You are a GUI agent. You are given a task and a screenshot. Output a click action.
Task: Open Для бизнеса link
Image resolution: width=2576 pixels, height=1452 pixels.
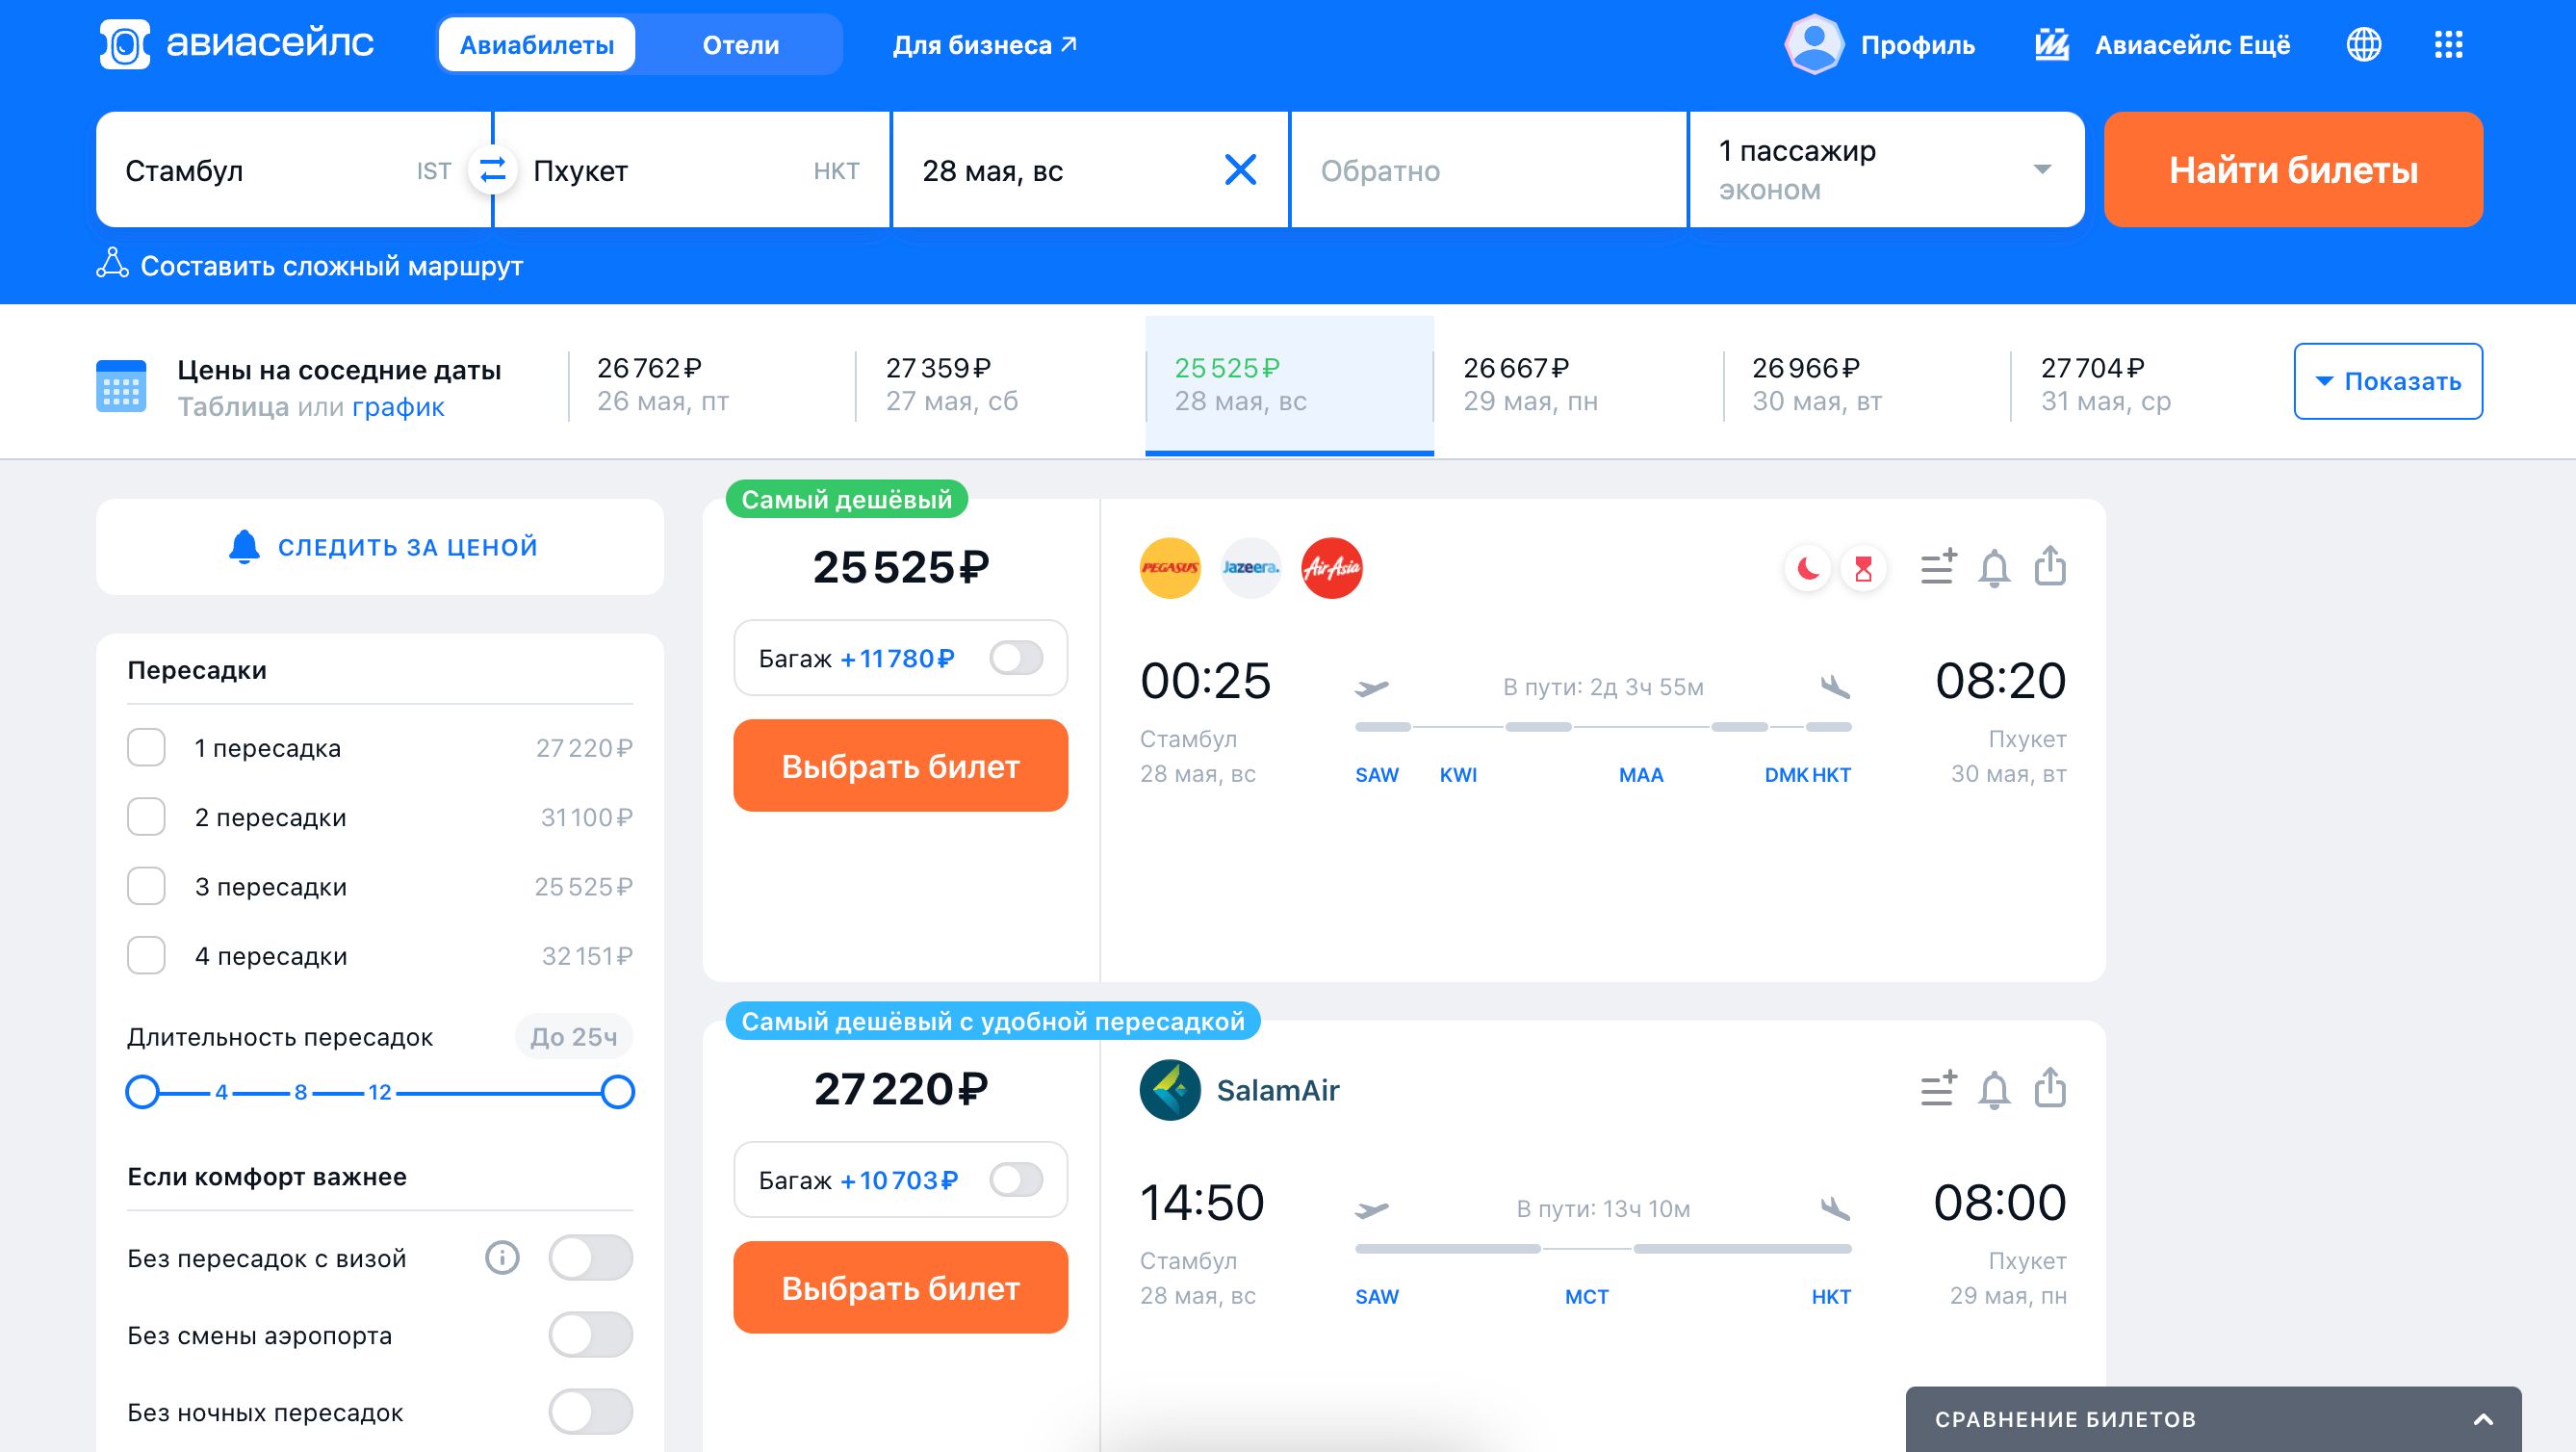point(984,45)
